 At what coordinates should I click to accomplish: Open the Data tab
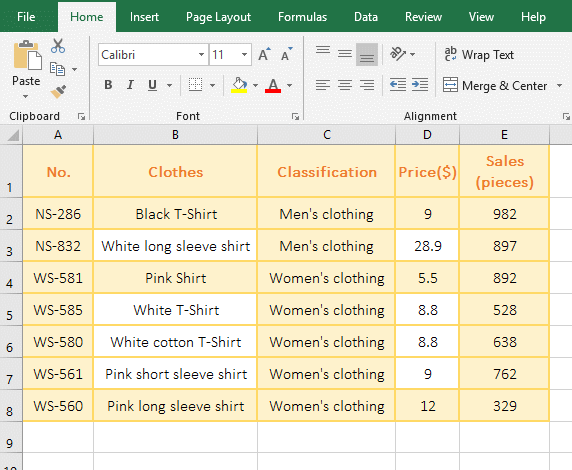point(366,17)
